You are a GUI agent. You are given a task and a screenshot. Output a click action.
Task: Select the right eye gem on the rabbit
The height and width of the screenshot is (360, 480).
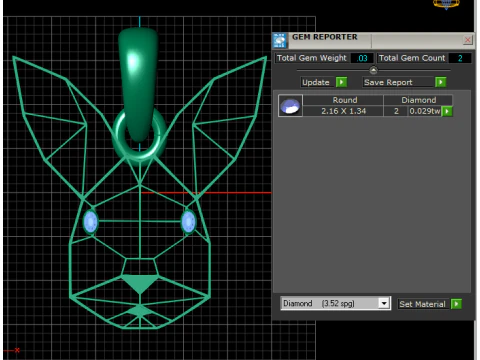pos(188,222)
